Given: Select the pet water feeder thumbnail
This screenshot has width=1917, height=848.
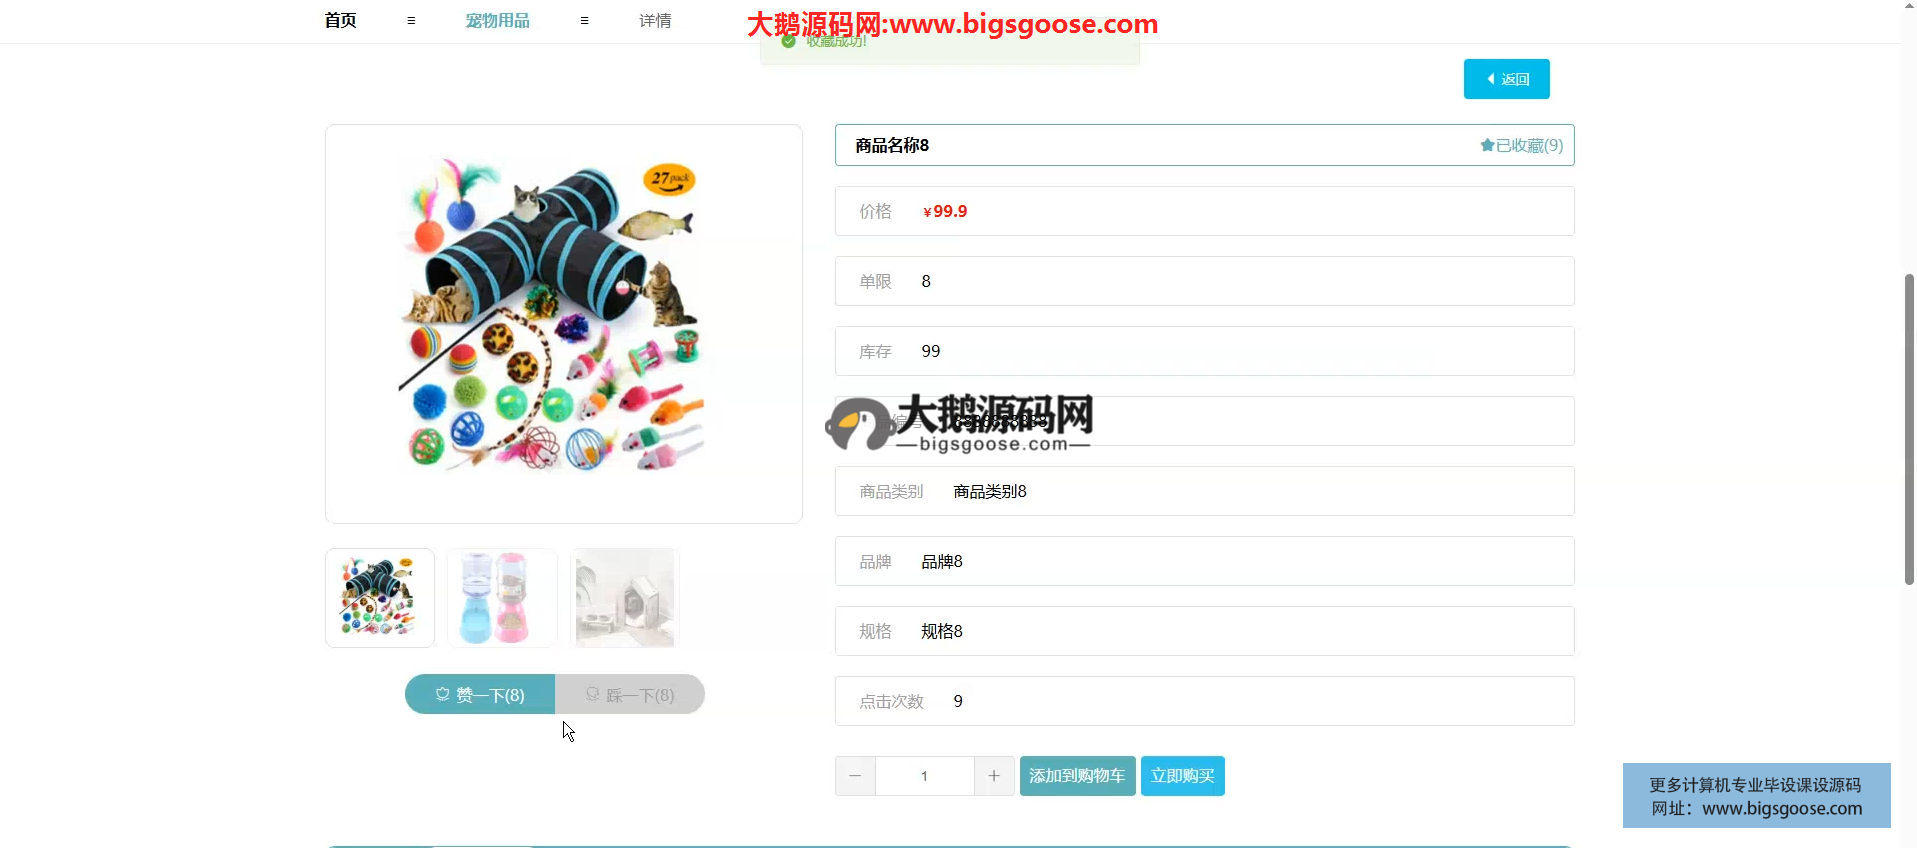Looking at the screenshot, I should point(502,598).
